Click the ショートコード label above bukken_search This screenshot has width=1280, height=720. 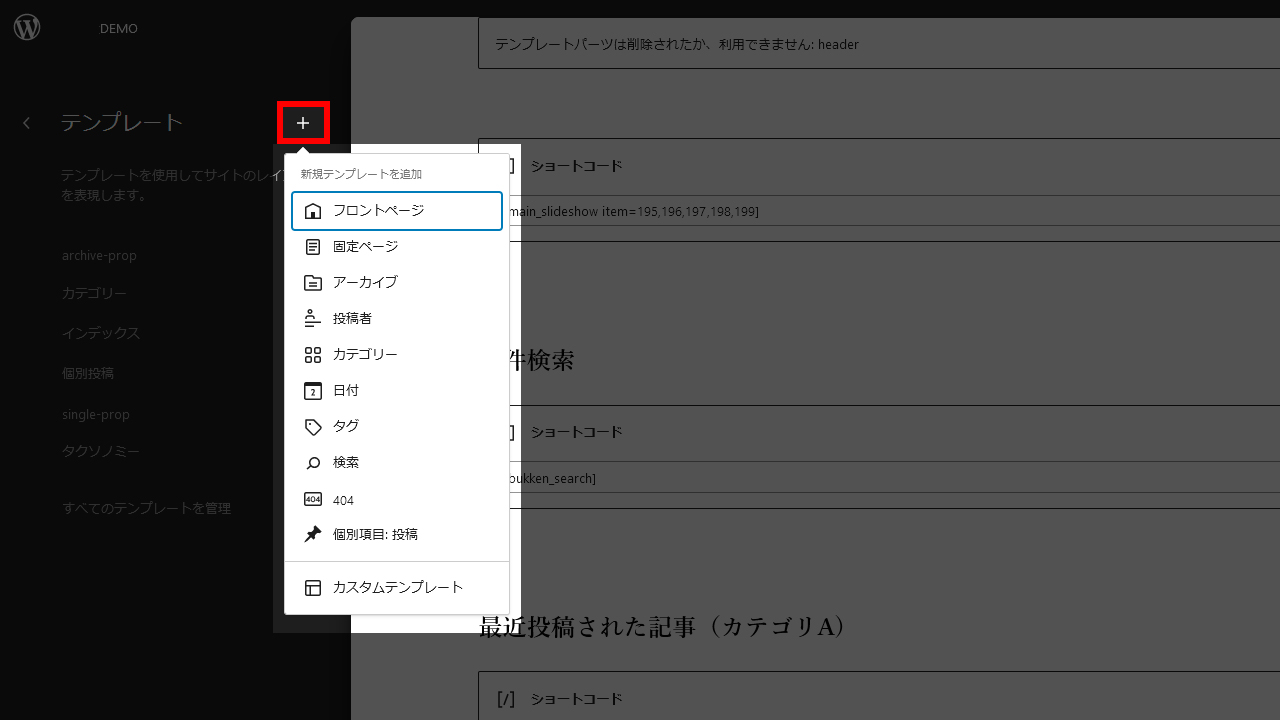(x=576, y=432)
